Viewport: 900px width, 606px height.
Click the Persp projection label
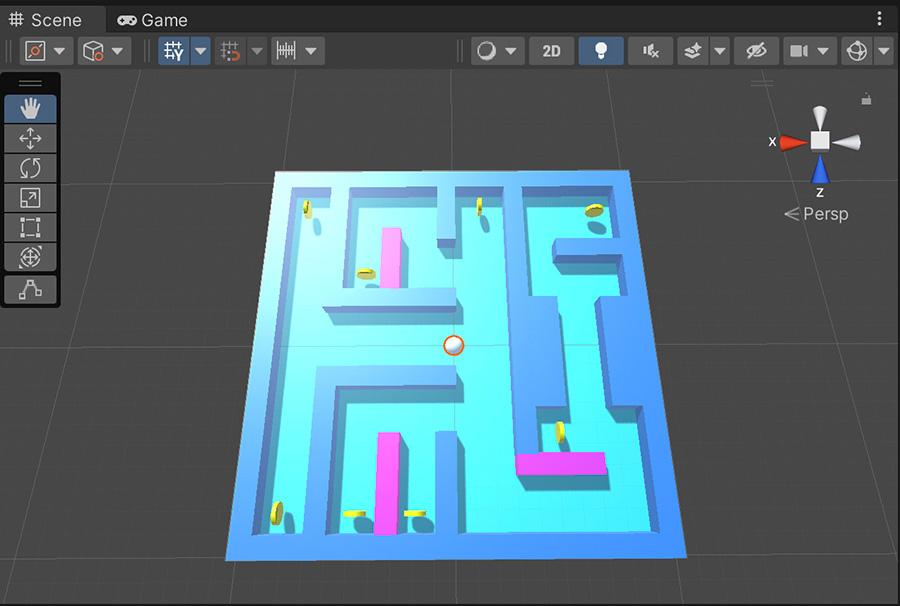tap(824, 214)
